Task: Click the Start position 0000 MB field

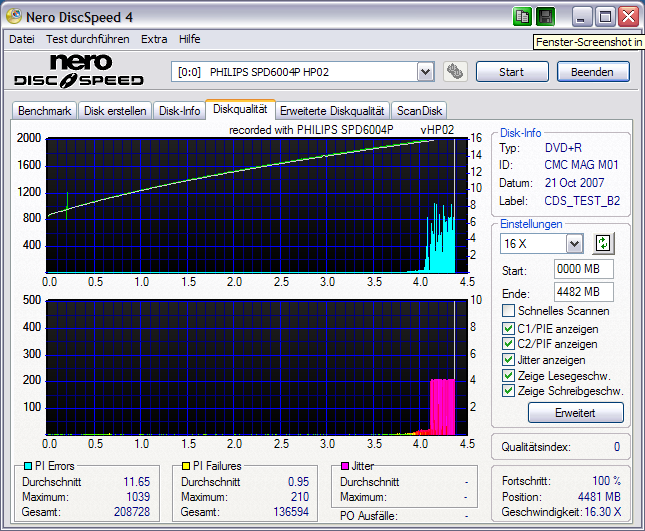Action: [583, 269]
